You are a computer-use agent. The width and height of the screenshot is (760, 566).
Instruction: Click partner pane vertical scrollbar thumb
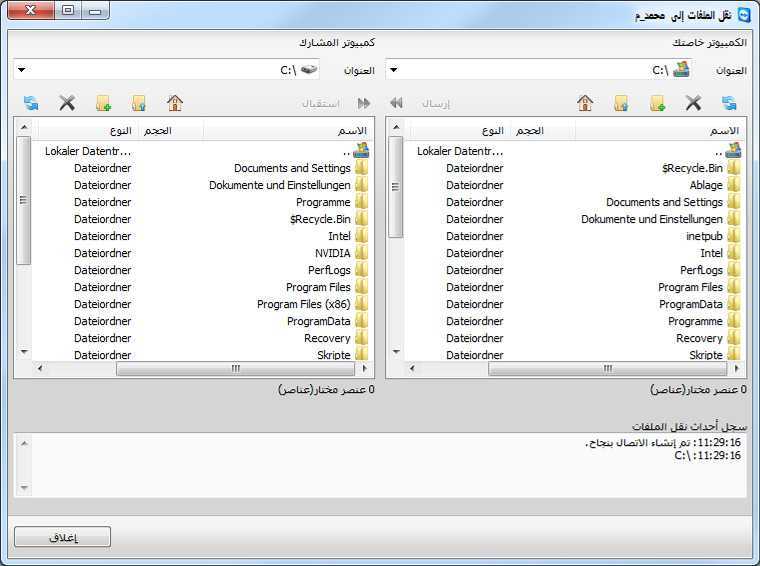(x=23, y=200)
